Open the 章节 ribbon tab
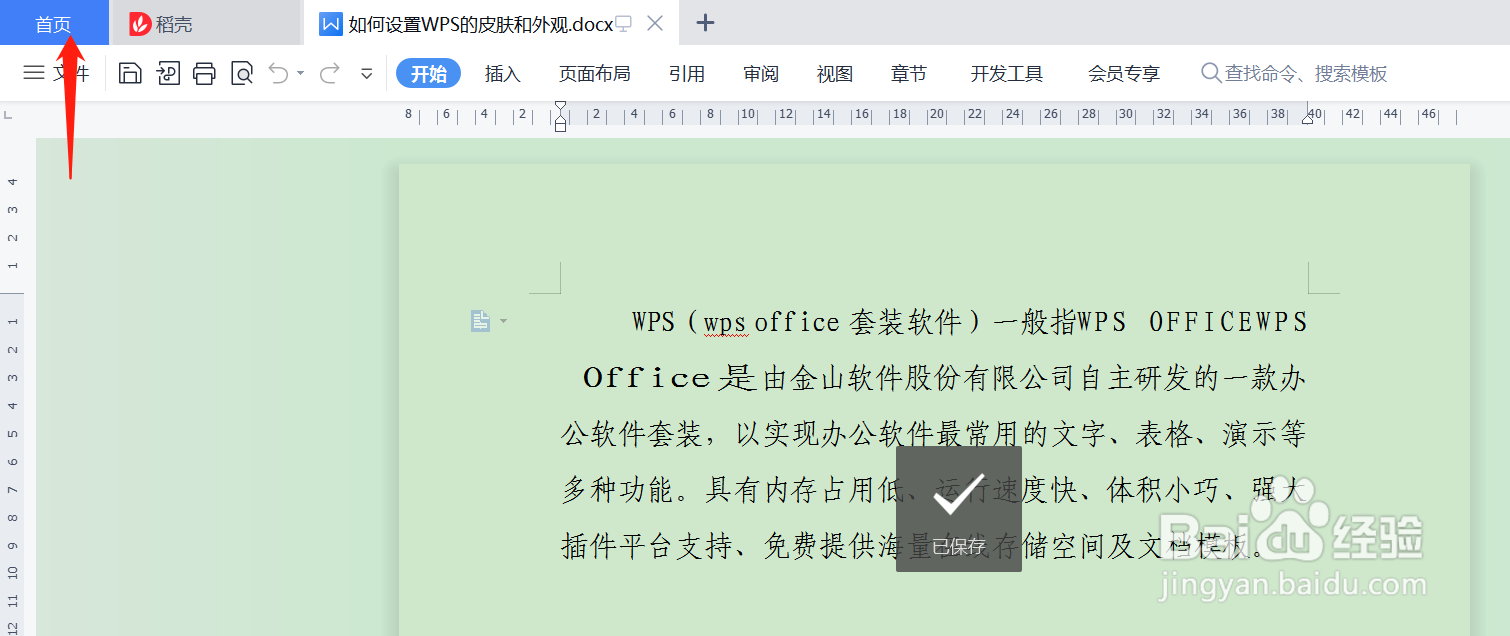The width and height of the screenshot is (1510, 636). coord(909,74)
